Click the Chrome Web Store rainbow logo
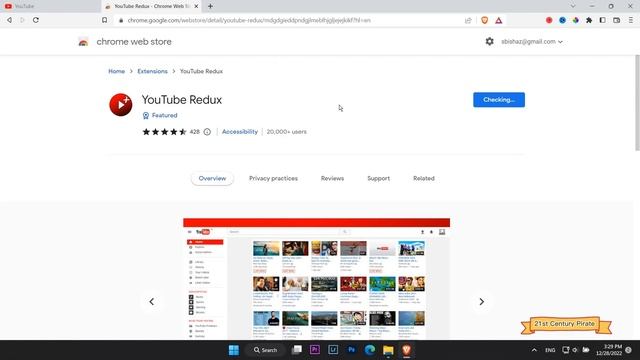 coord(83,42)
